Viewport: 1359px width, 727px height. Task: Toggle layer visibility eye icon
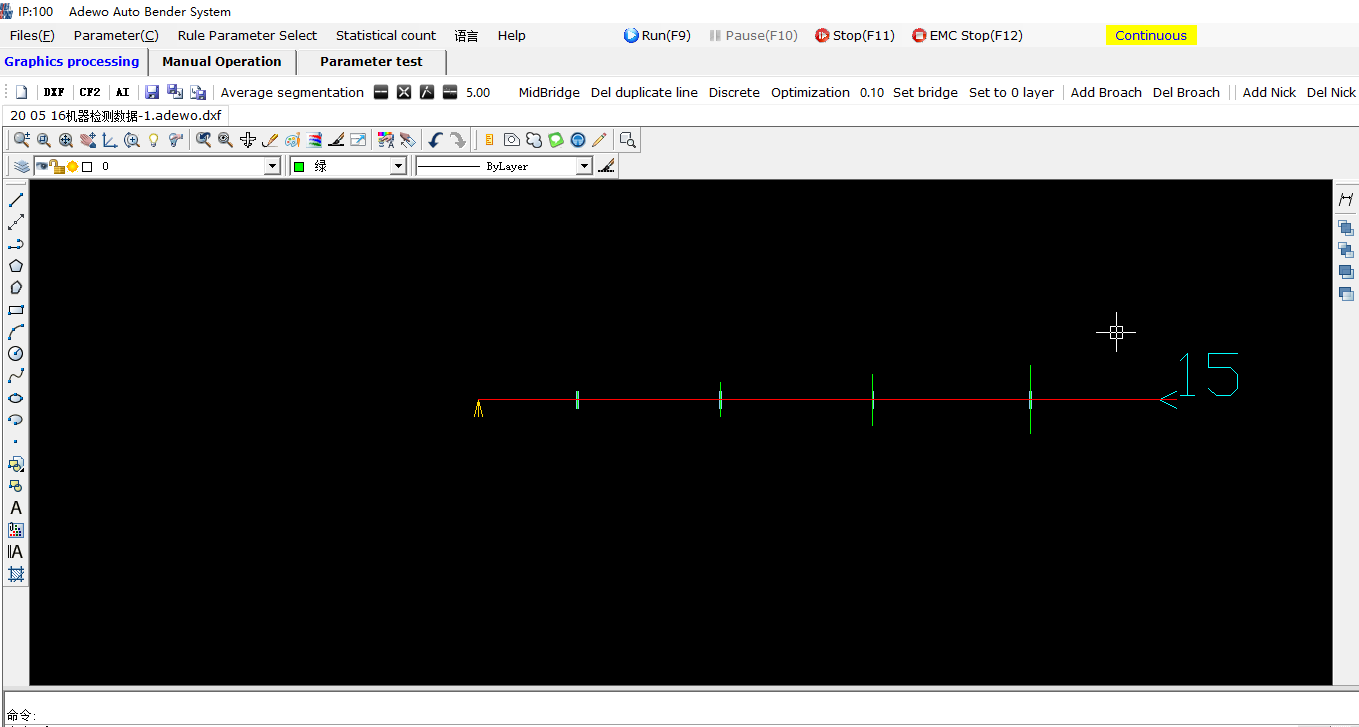point(41,167)
